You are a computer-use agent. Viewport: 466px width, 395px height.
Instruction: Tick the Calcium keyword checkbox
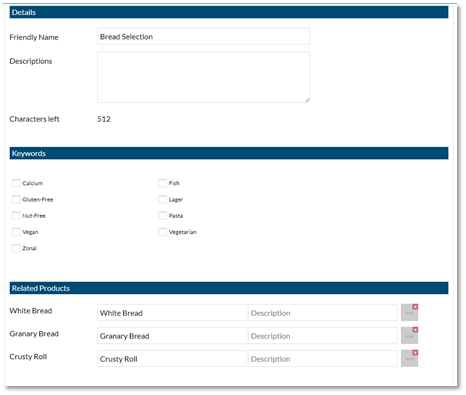click(x=16, y=183)
